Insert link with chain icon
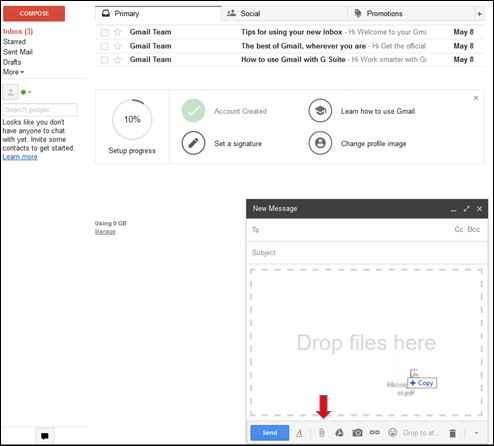Image resolution: width=494 pixels, height=446 pixels. (375, 432)
